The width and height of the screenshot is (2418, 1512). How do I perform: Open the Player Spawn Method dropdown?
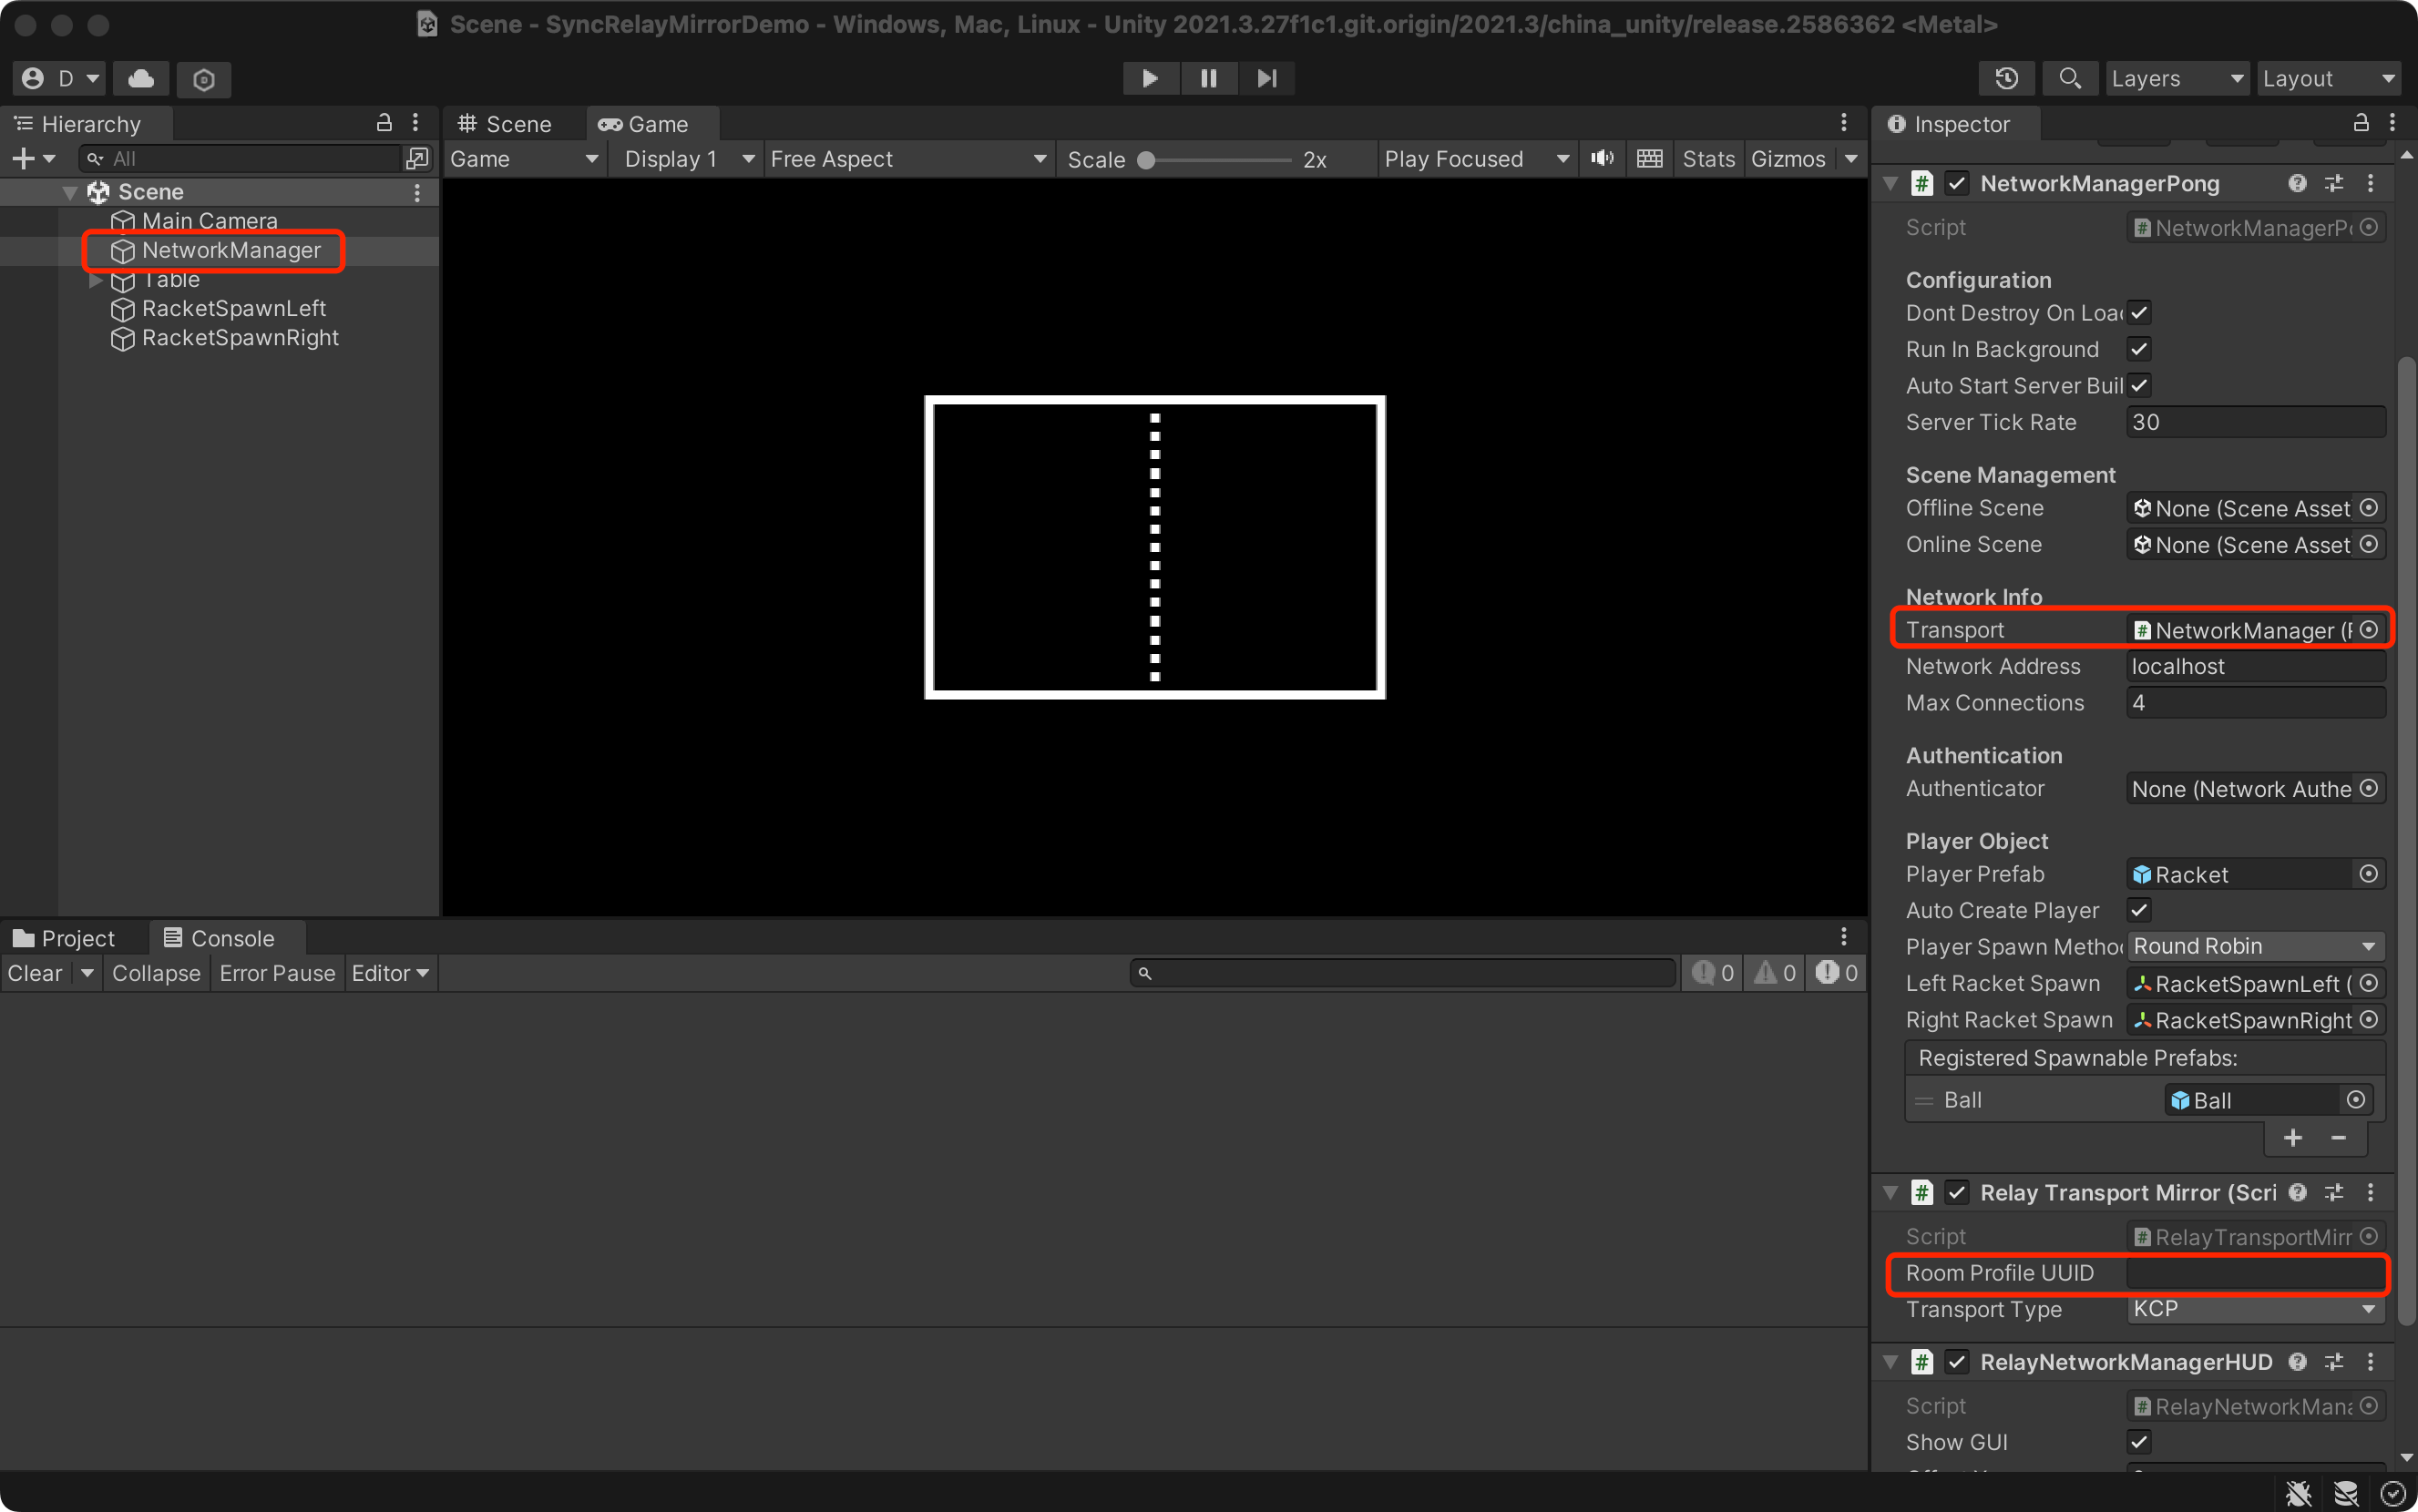point(2254,946)
